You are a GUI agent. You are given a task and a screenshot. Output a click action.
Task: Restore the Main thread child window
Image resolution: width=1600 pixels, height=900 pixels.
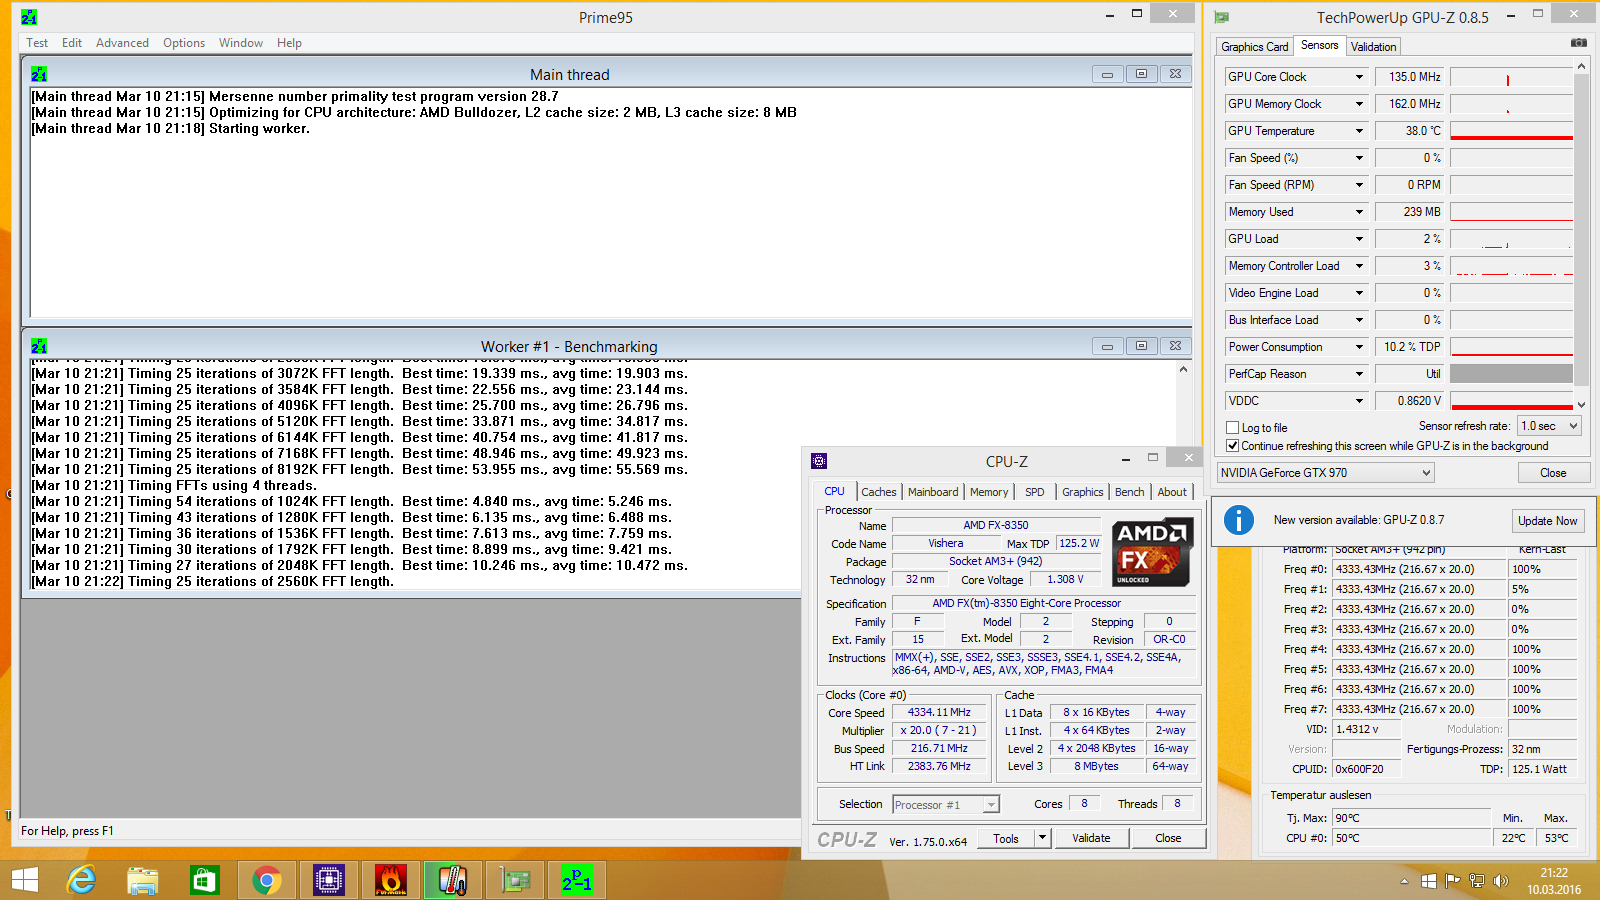pyautogui.click(x=1141, y=74)
